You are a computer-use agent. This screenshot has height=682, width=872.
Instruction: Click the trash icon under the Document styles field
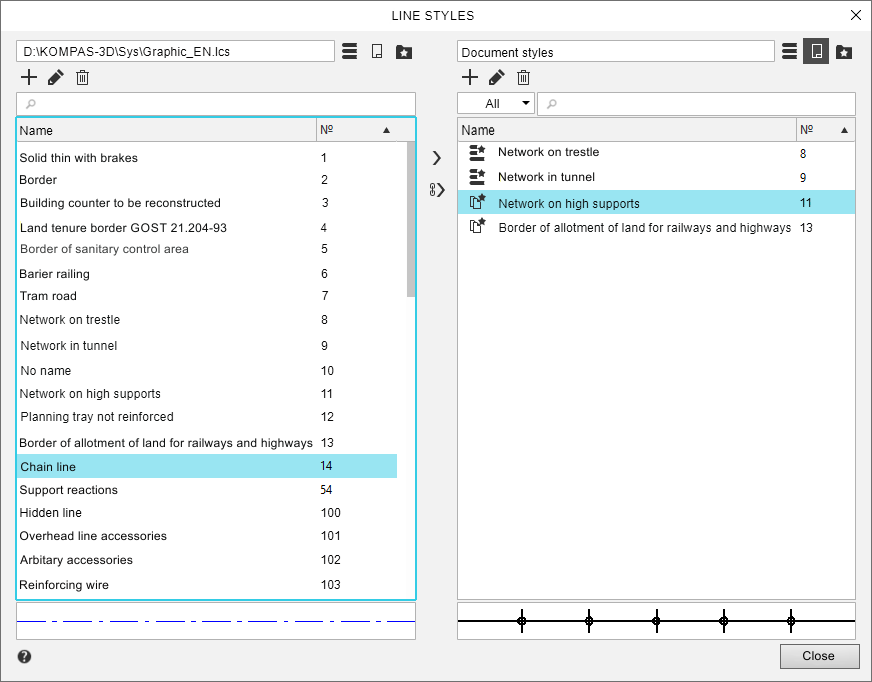point(523,77)
